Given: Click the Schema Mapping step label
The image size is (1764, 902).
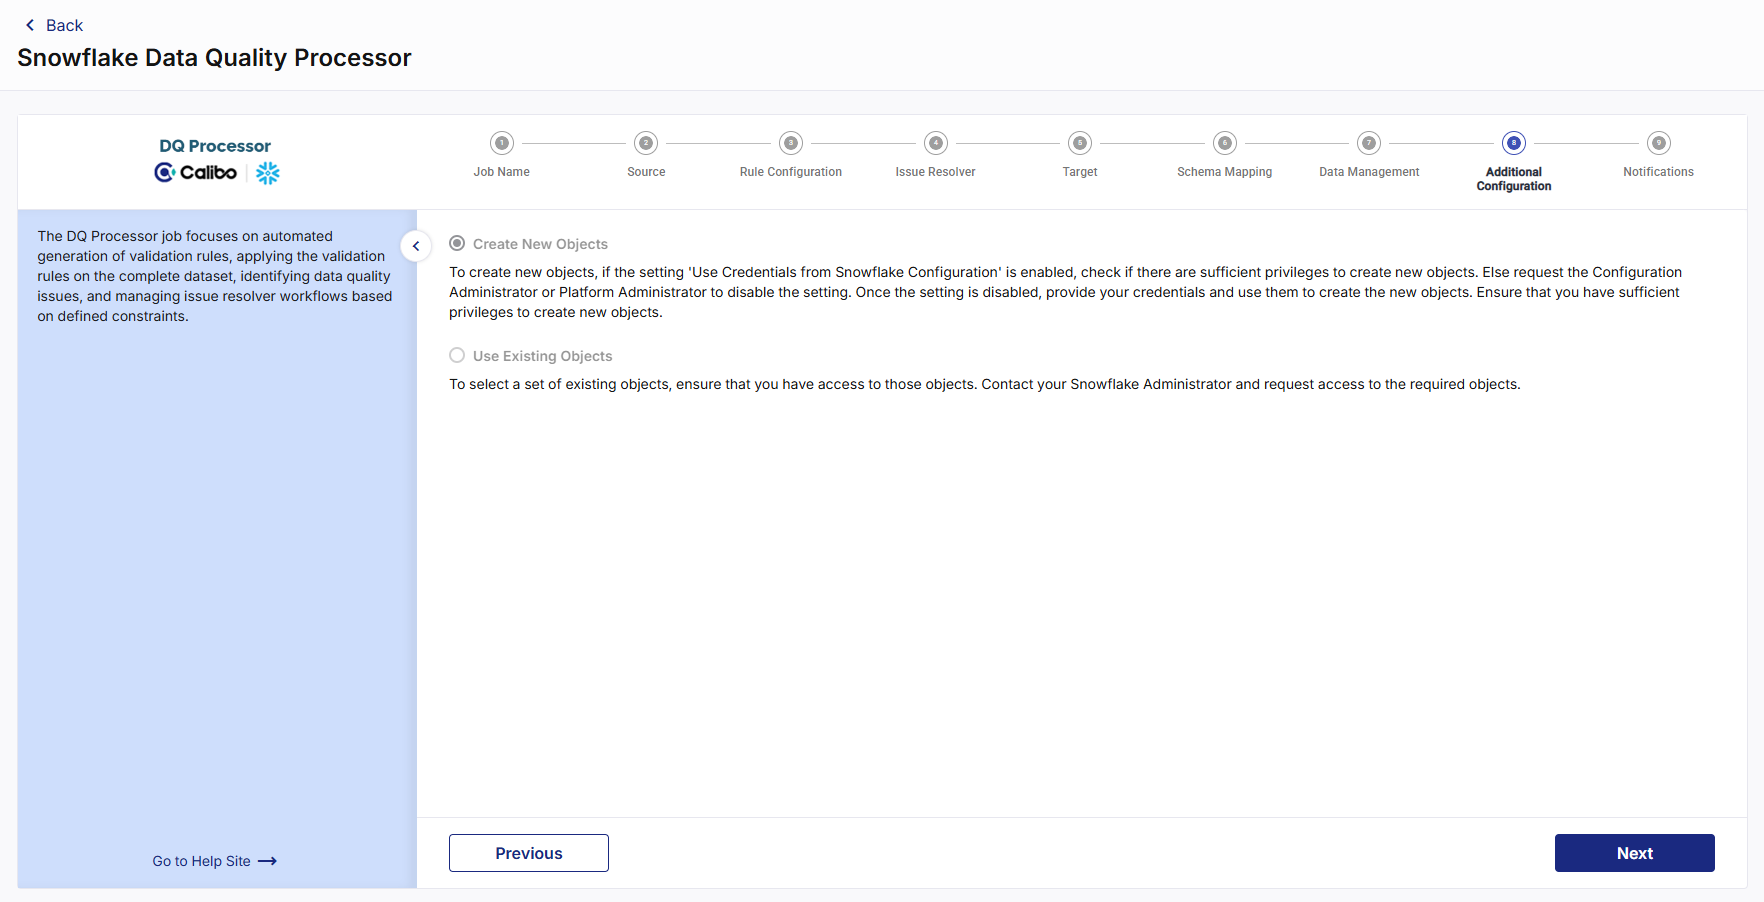Looking at the screenshot, I should coord(1225,172).
